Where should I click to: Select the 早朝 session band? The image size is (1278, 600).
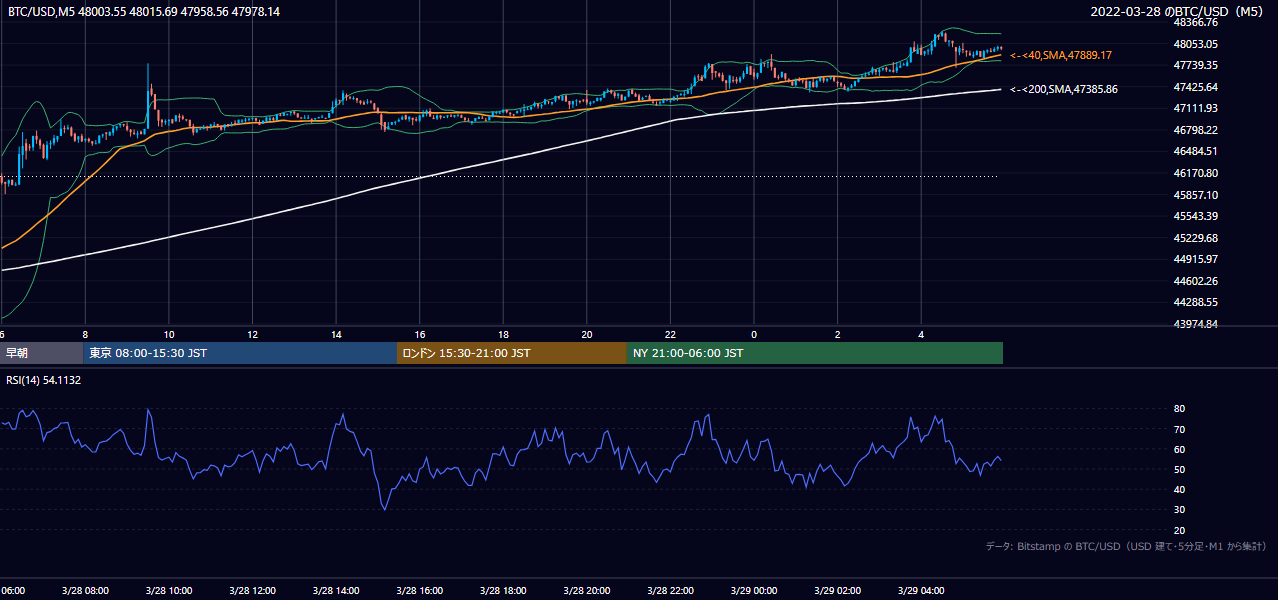tap(41, 353)
